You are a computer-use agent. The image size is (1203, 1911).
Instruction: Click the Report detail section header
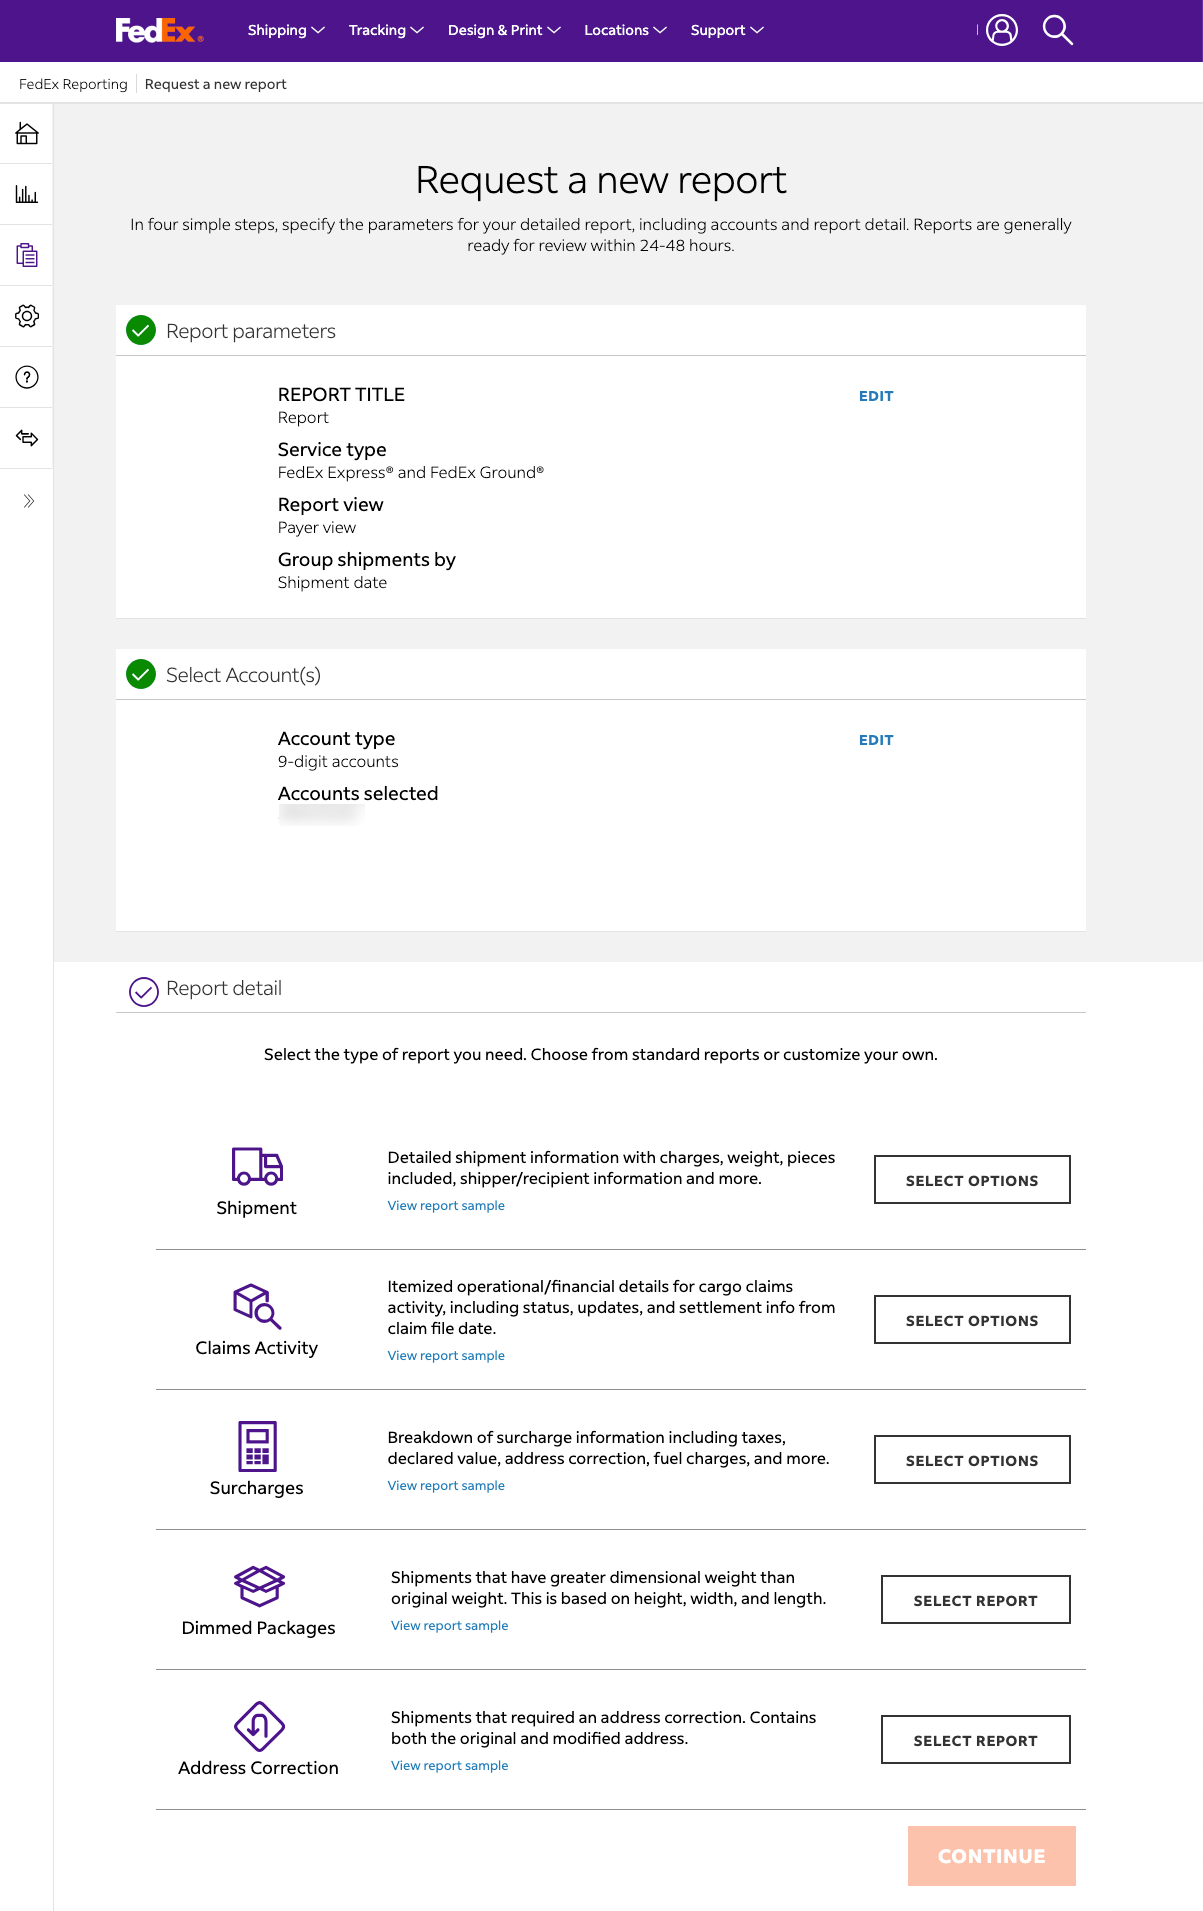[x=601, y=989]
